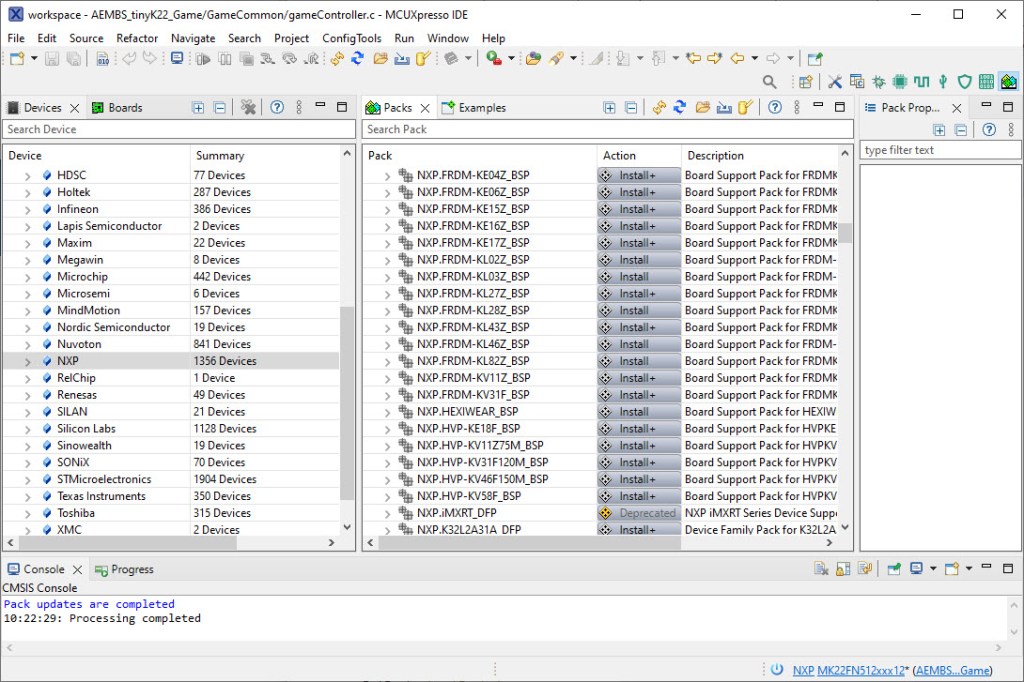Click the shield perspective icon in top right

click(965, 82)
